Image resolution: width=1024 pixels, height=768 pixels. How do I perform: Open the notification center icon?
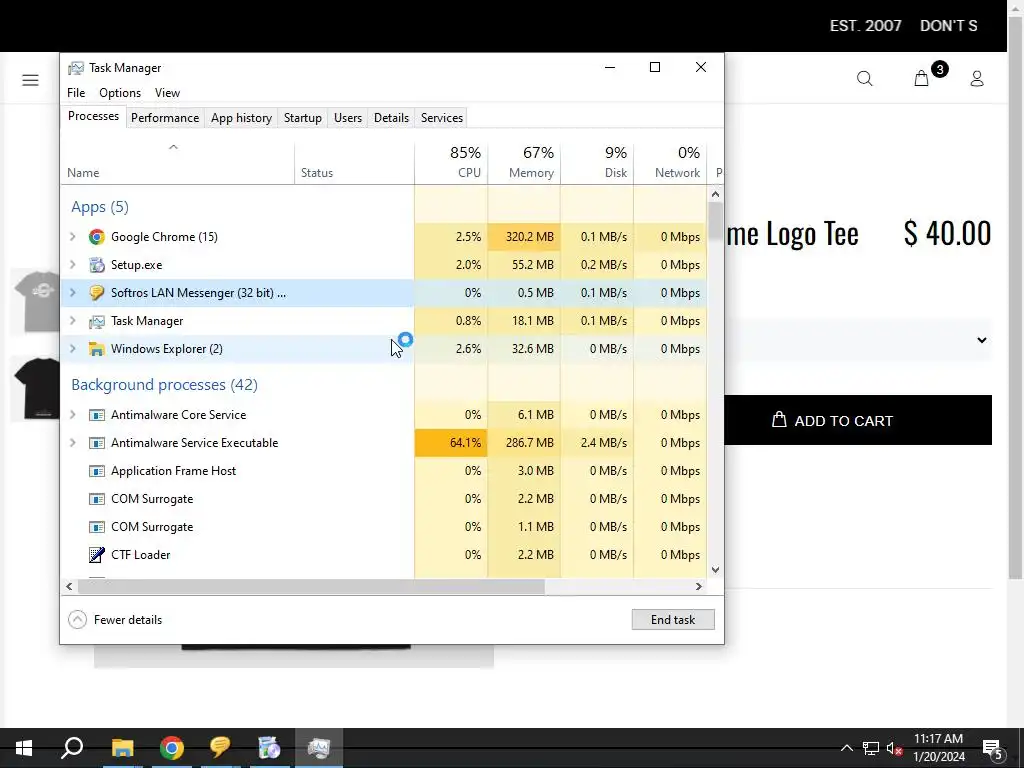point(992,749)
